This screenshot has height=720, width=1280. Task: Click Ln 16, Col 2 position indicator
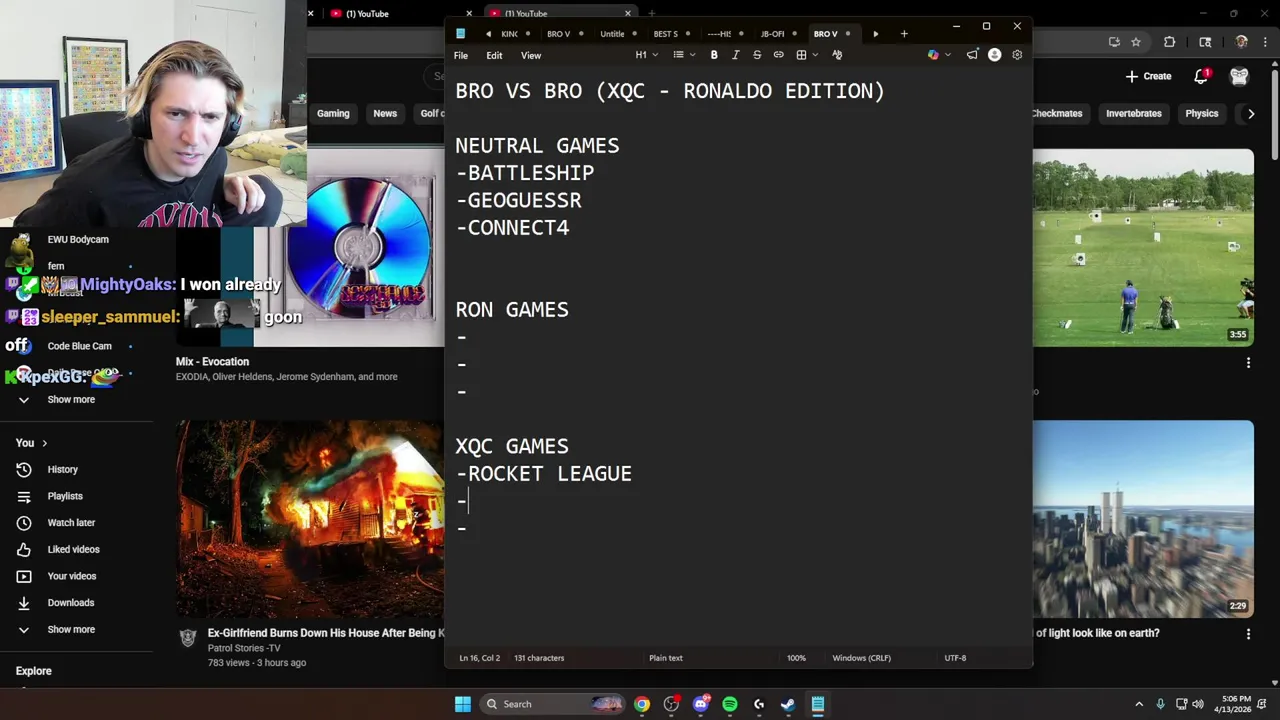pos(480,658)
